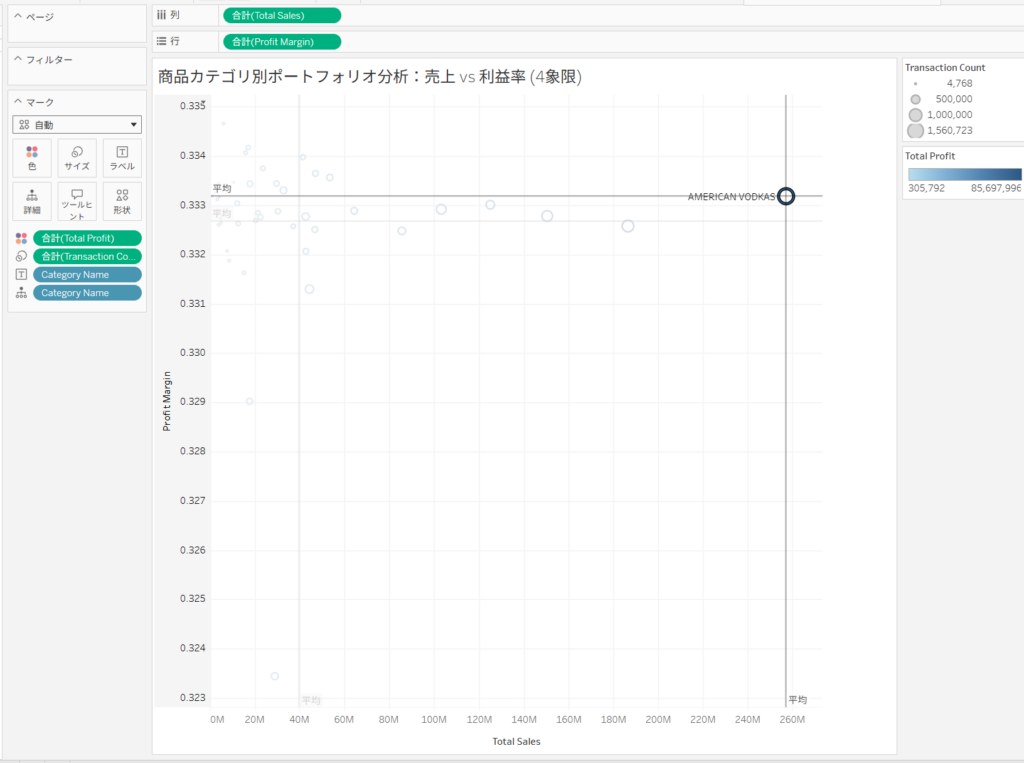Click the chart title text

click(x=370, y=76)
